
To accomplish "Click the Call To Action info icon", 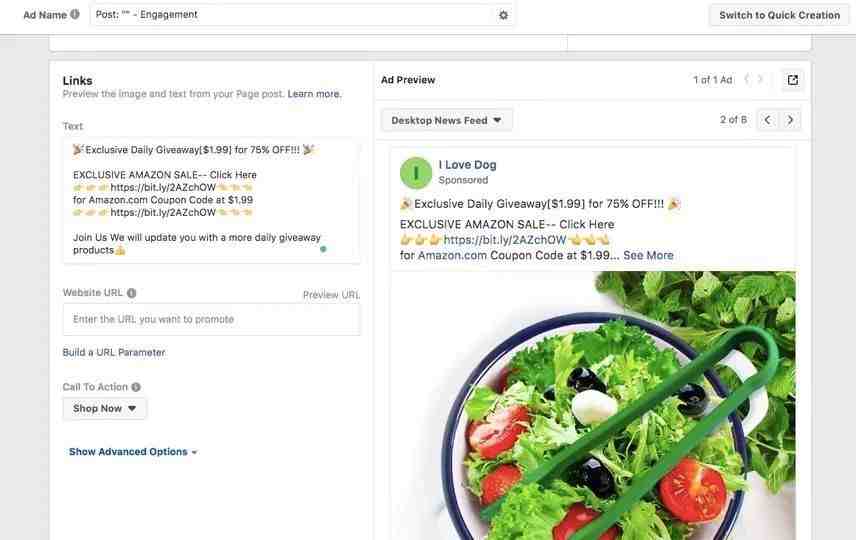I will (136, 387).
